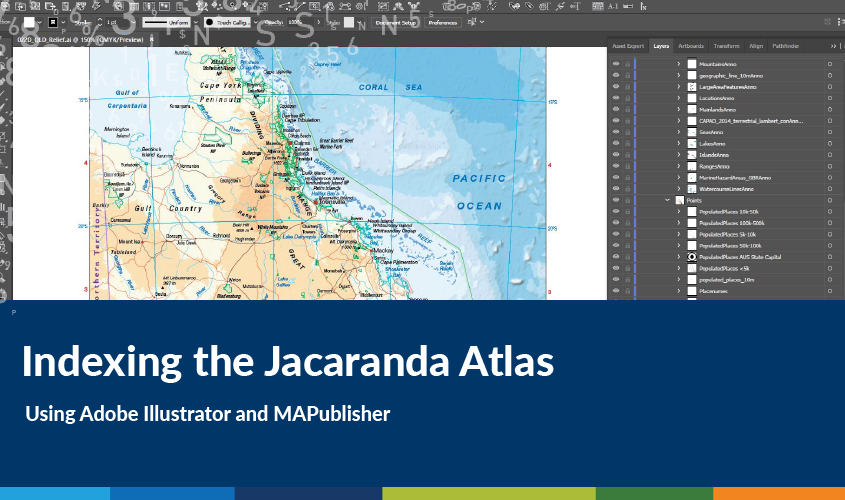Toggle lock on the RangesAnno layer

click(627, 166)
